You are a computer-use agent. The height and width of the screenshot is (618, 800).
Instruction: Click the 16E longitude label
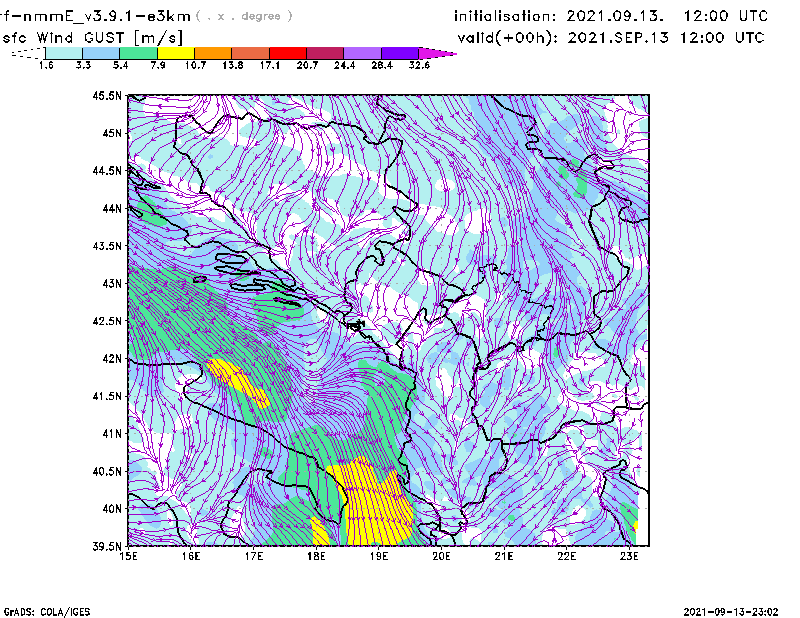click(191, 556)
